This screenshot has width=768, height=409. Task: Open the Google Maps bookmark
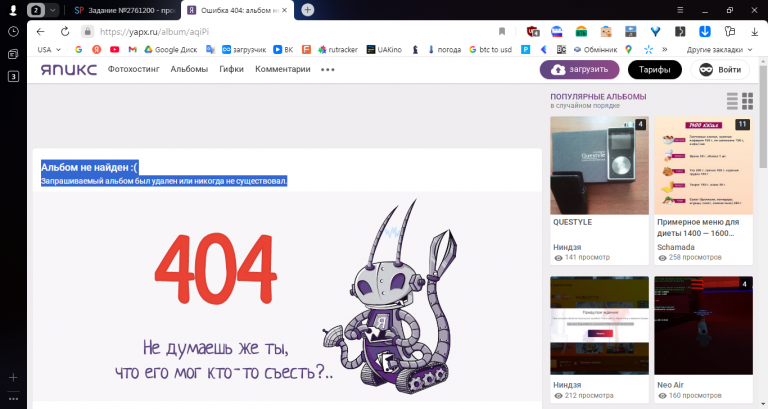628,49
